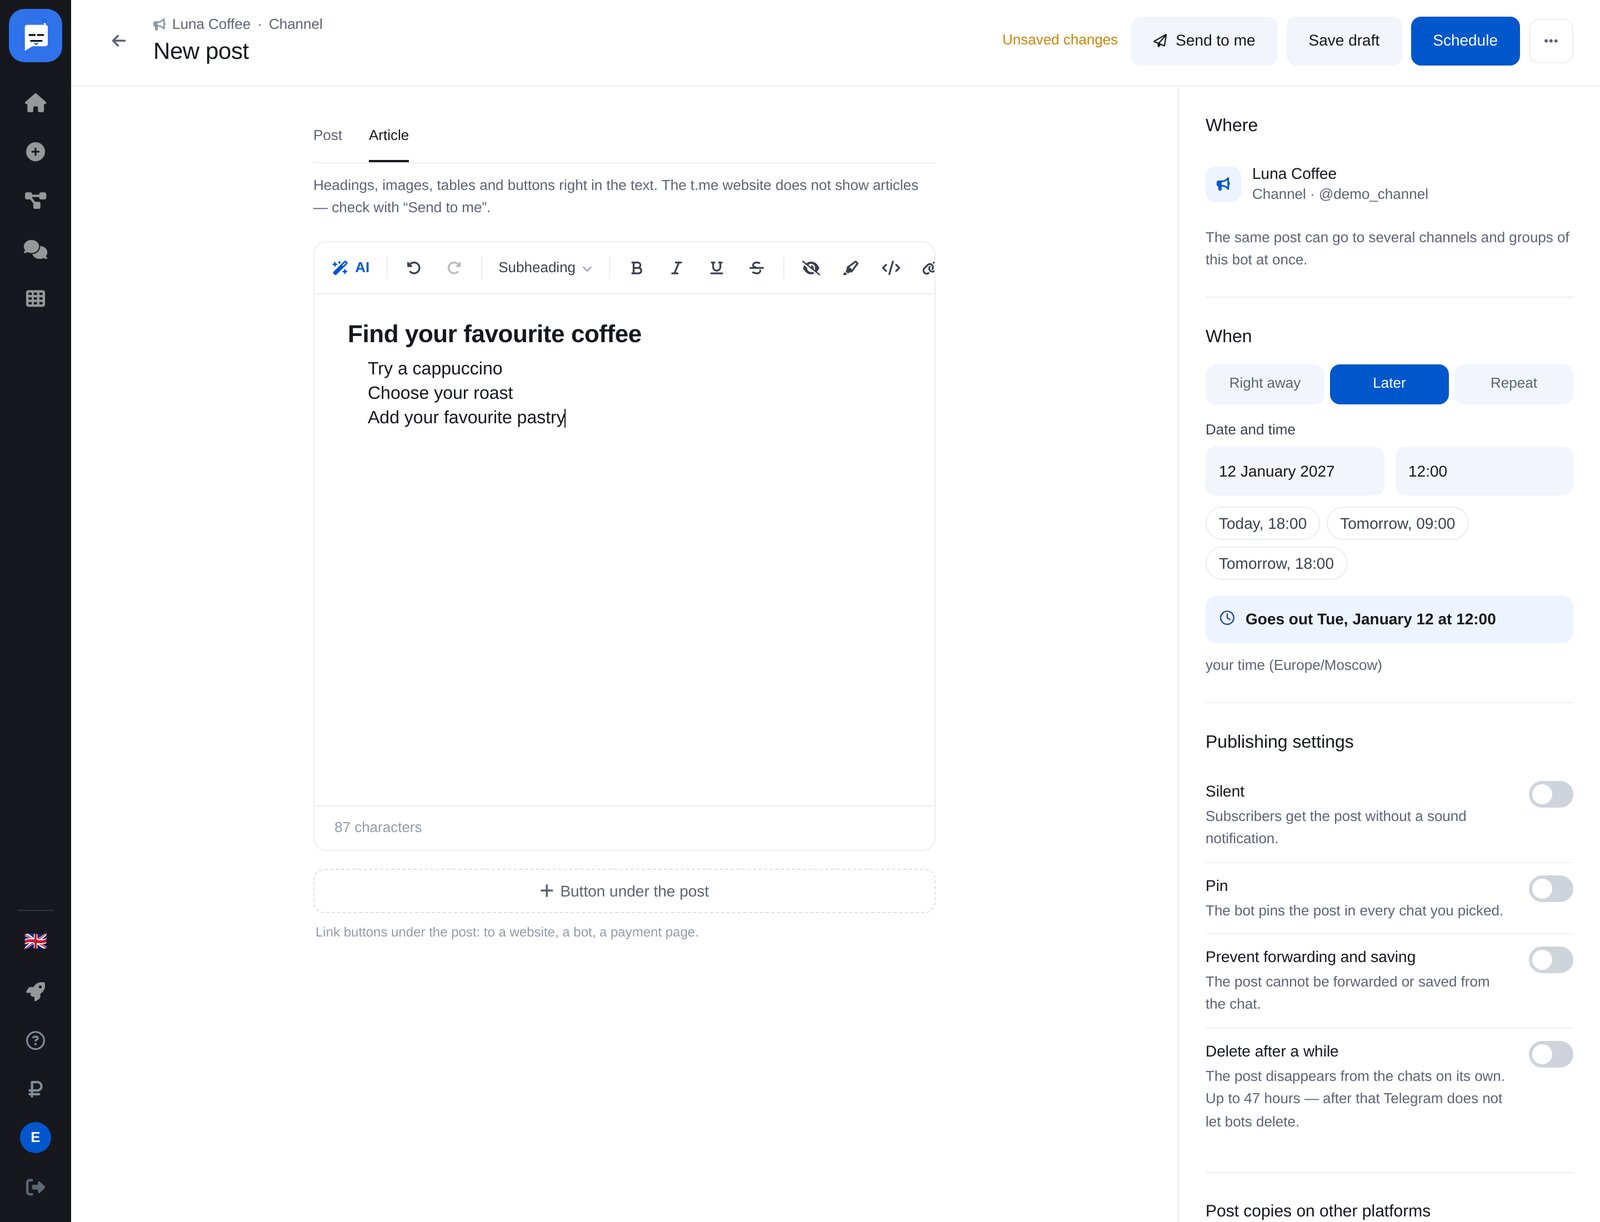Turn on Delete after a while
Viewport: 1600px width, 1222px height.
click(1550, 1054)
